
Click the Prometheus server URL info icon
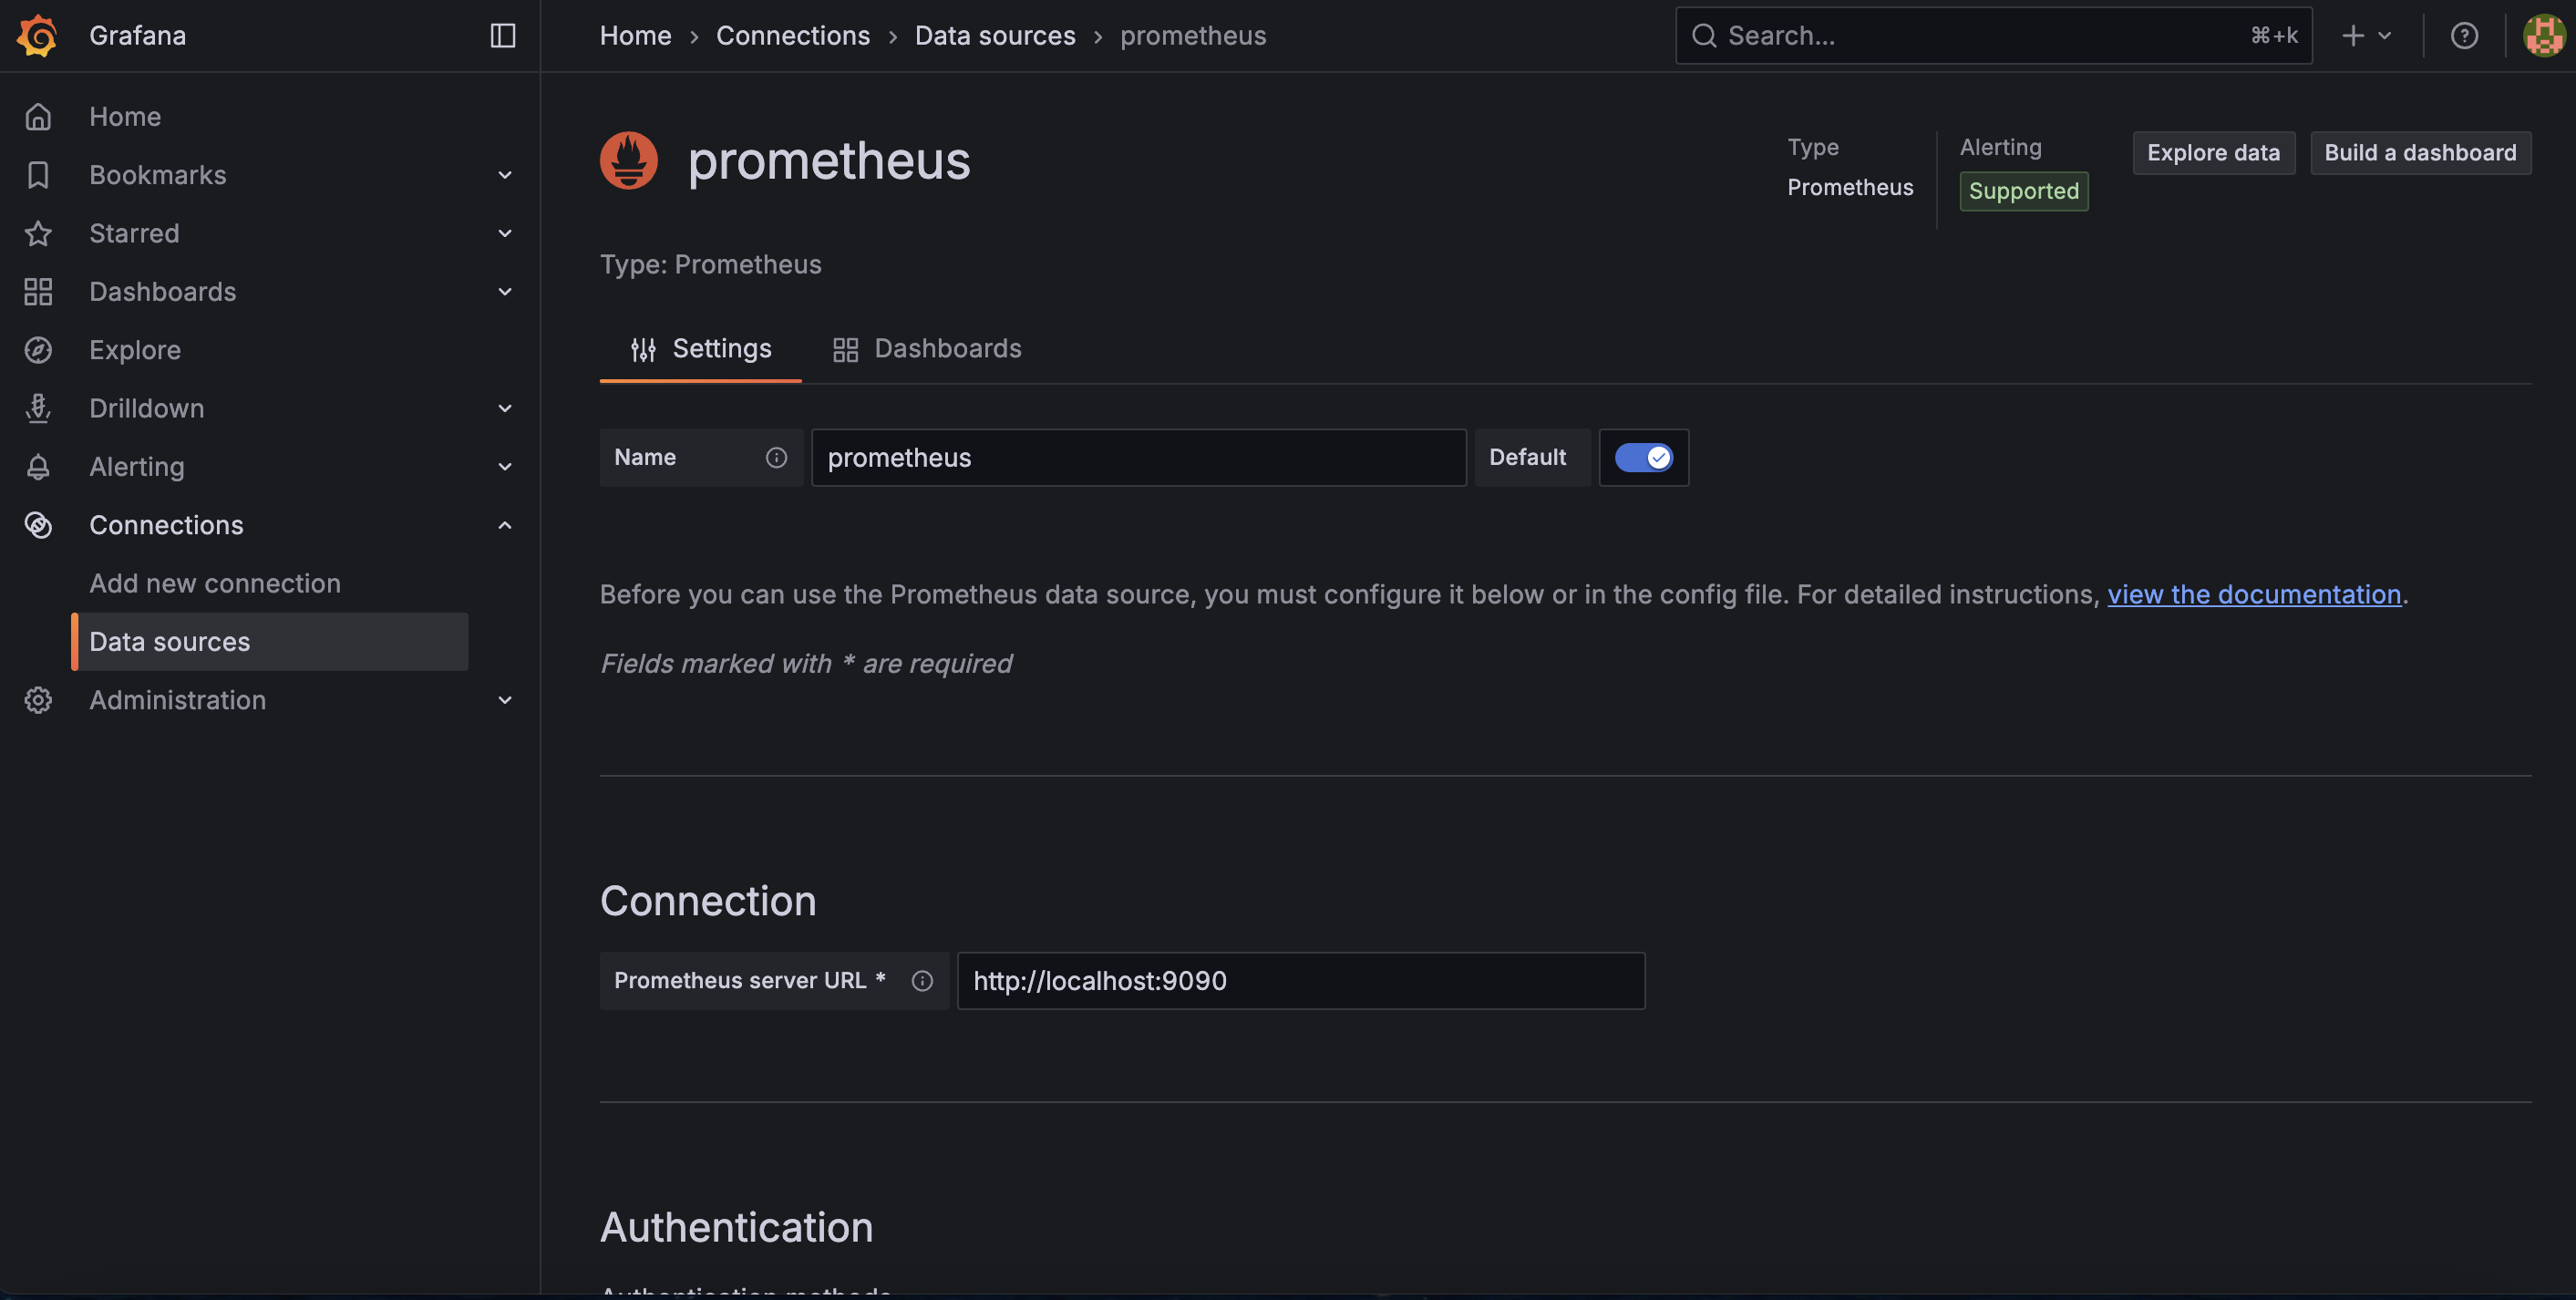[922, 981]
